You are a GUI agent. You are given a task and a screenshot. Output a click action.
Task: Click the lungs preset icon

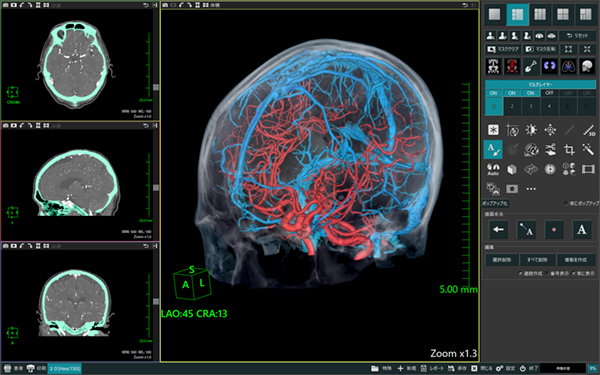tap(568, 66)
